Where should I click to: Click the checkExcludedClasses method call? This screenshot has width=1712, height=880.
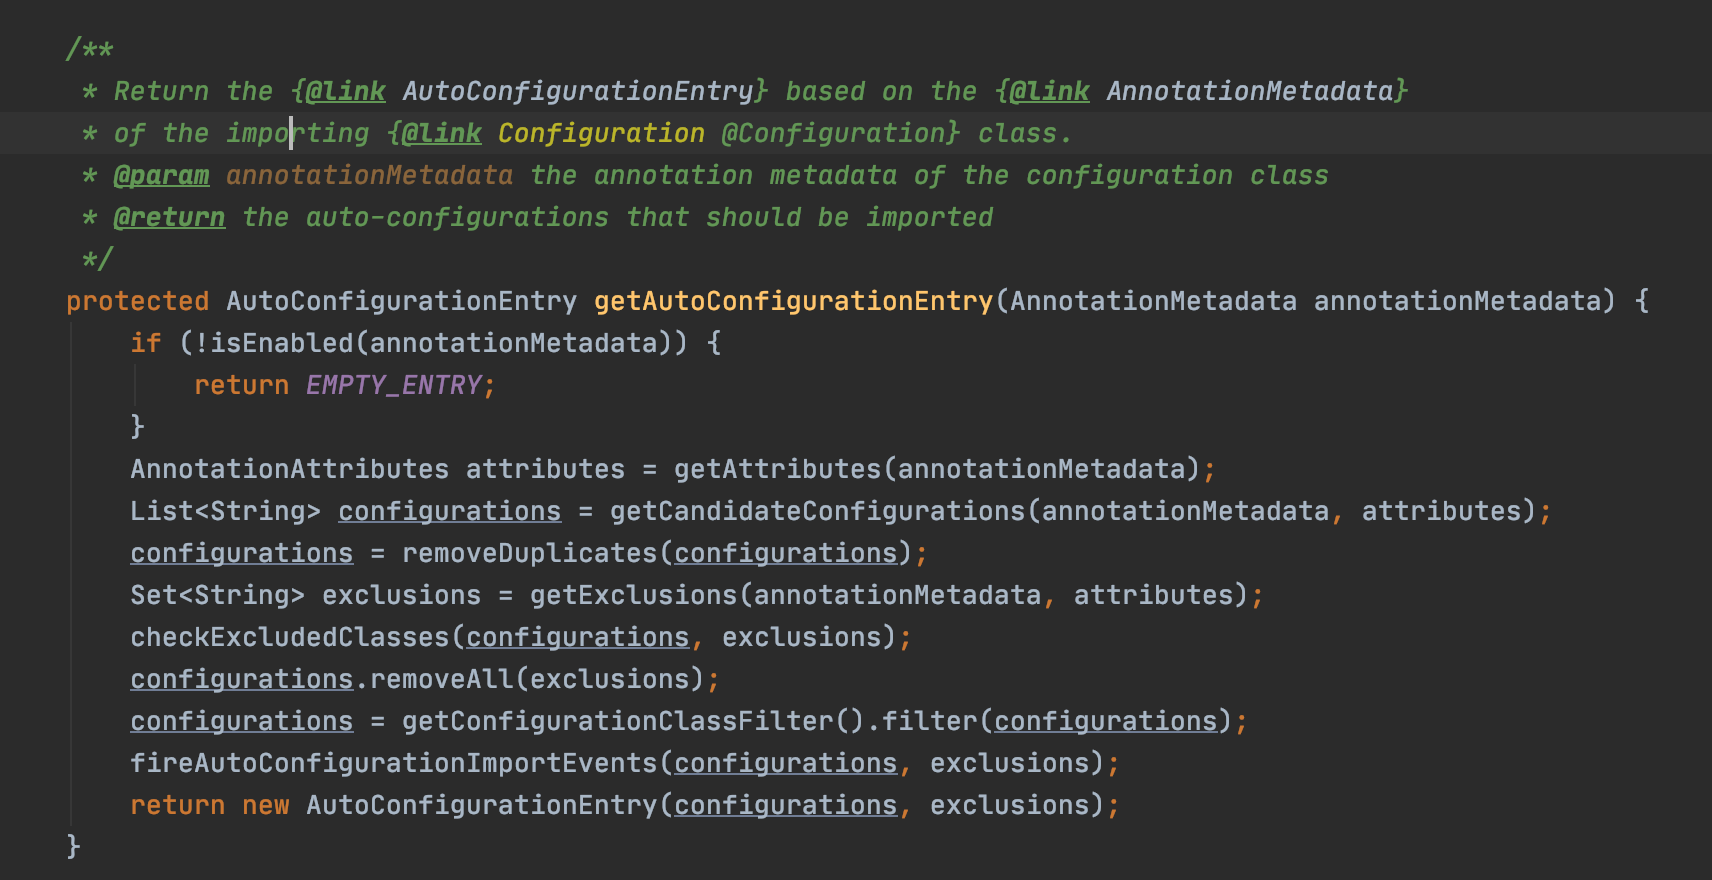[290, 637]
